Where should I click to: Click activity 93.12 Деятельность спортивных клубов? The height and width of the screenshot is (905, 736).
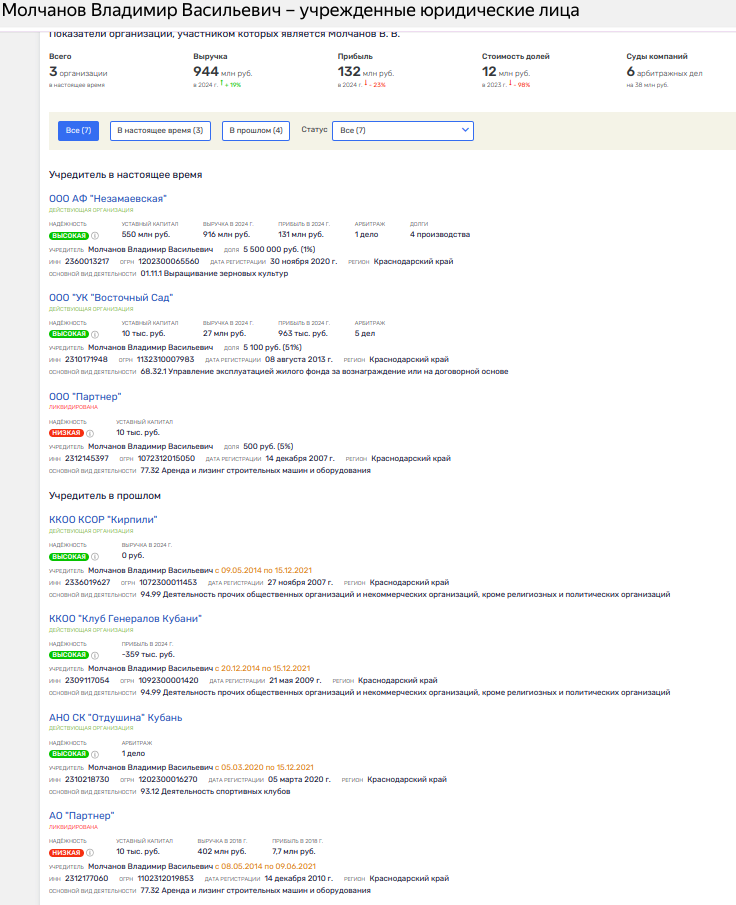pyautogui.click(x=215, y=792)
